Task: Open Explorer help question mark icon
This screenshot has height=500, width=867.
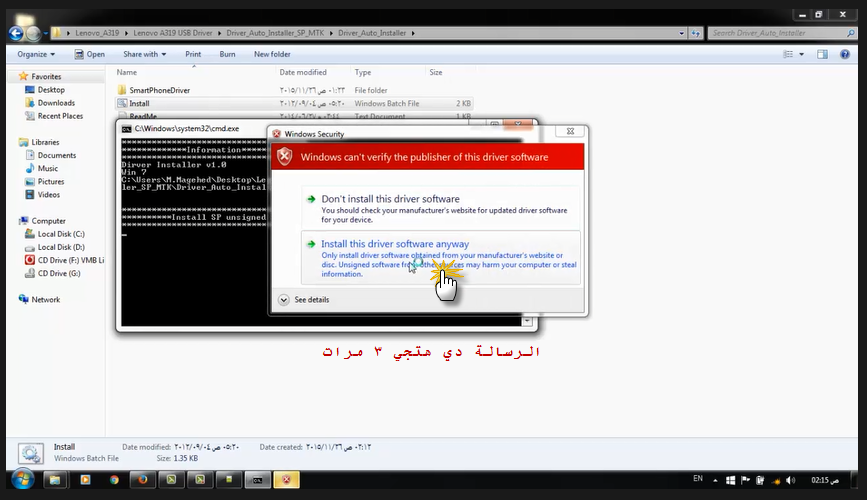Action: [845, 54]
